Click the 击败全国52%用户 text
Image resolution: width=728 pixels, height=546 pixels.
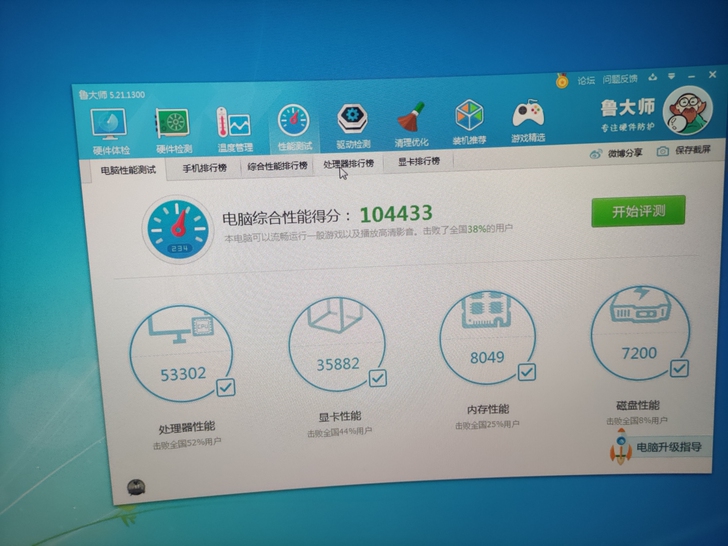[x=187, y=443]
